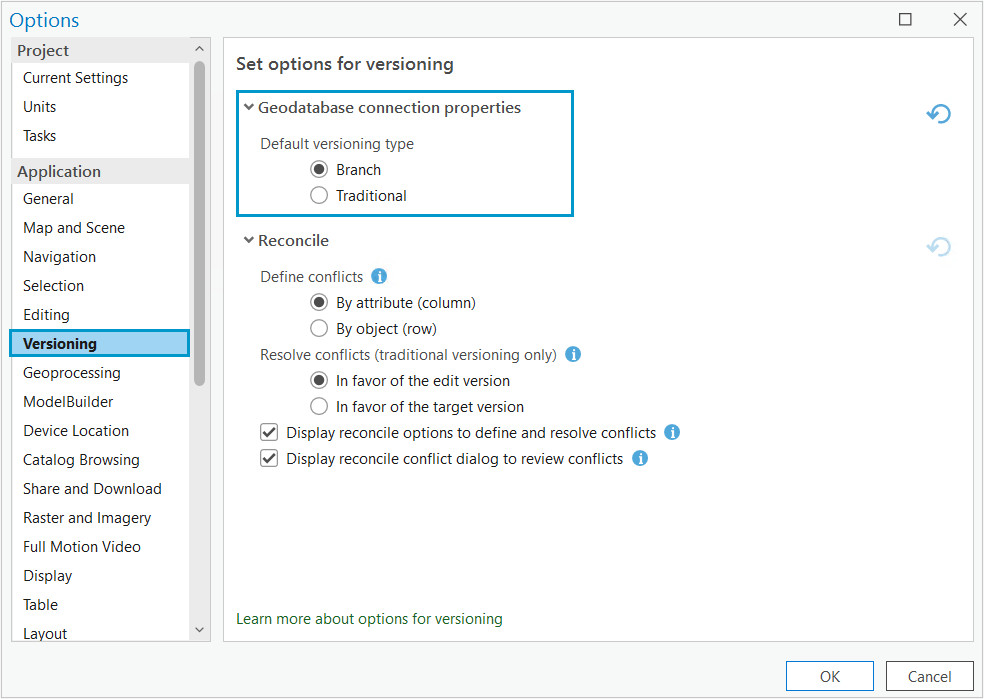Click the reset icon for Geodatabase connection properties
This screenshot has width=984, height=699.
(938, 114)
